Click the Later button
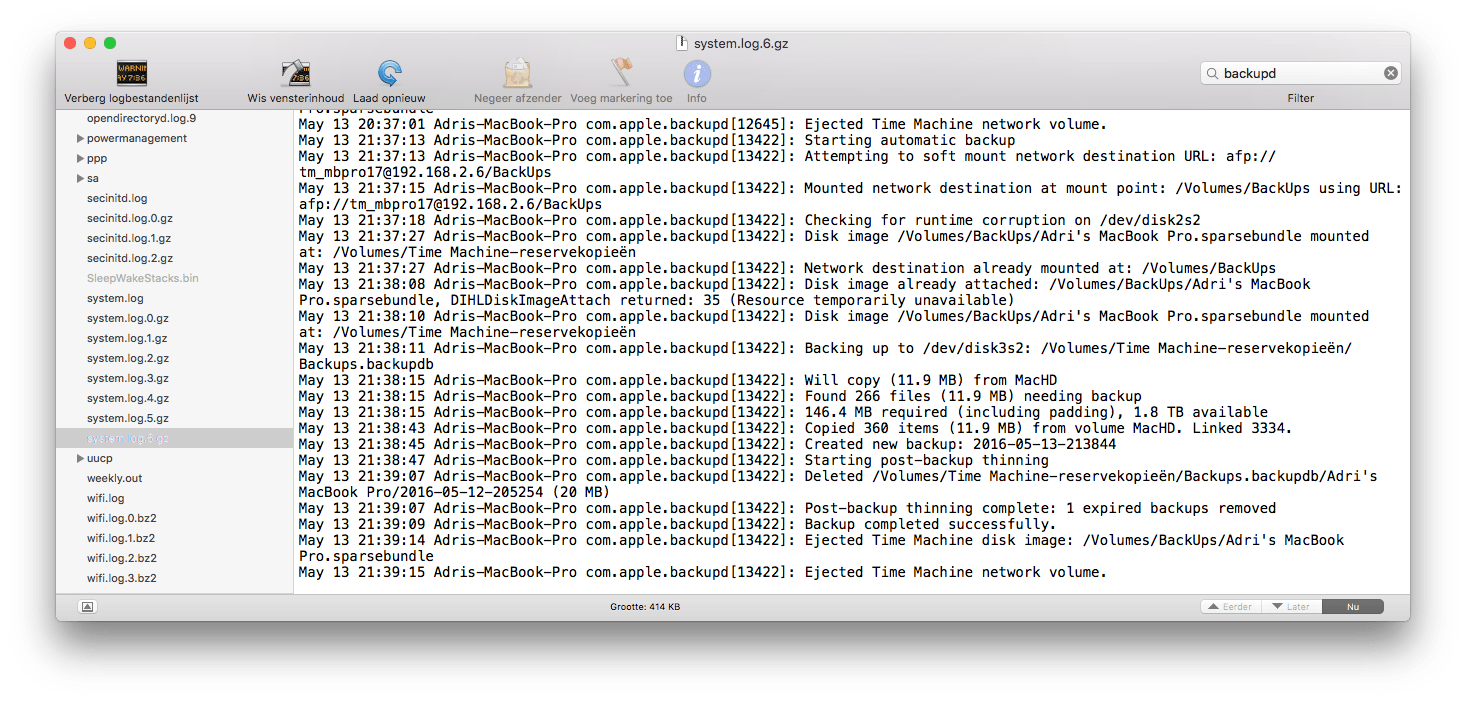 [x=1292, y=605]
